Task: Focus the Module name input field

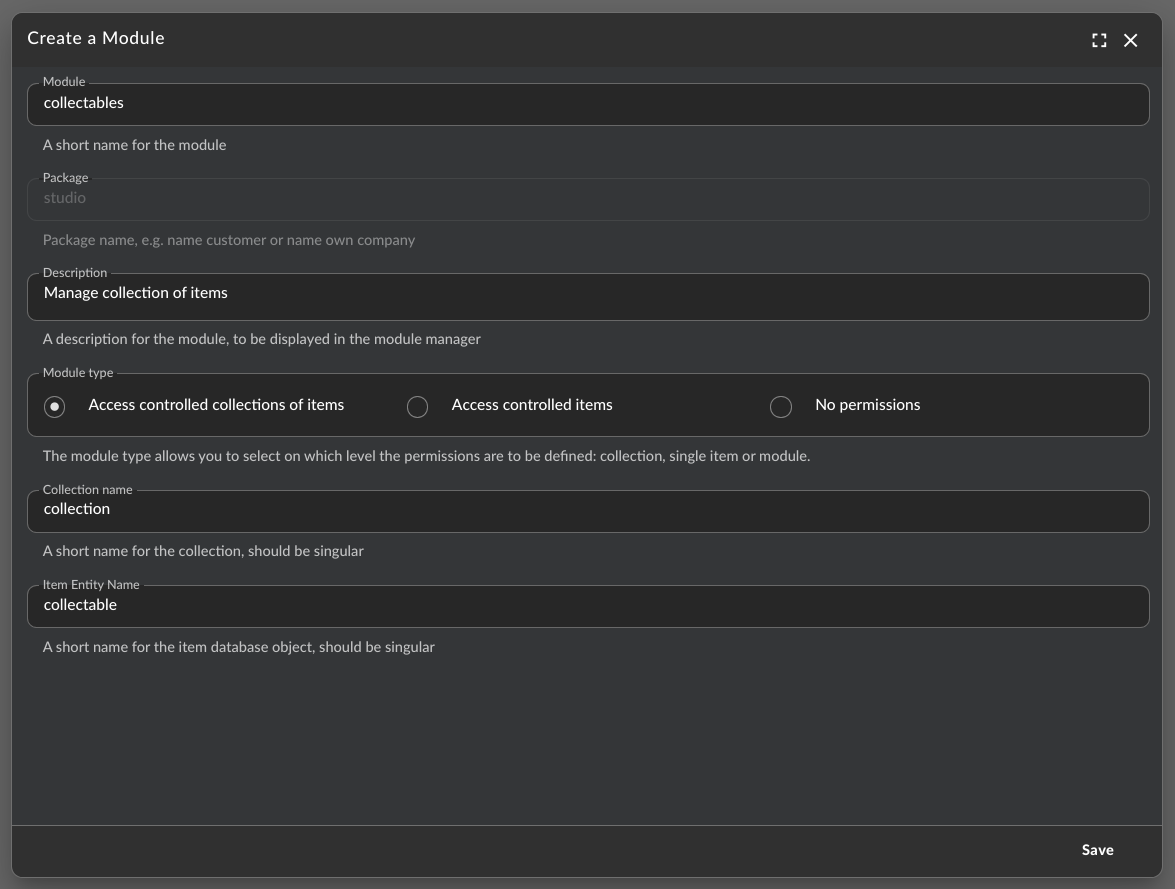Action: coord(587,104)
